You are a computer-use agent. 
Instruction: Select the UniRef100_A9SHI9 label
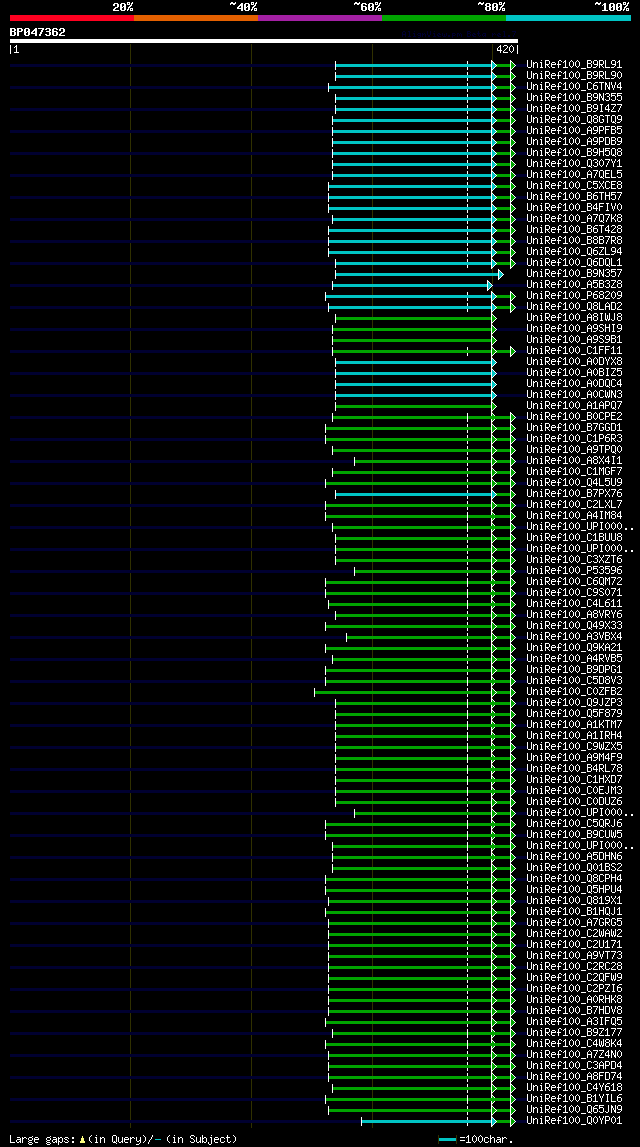(574, 328)
